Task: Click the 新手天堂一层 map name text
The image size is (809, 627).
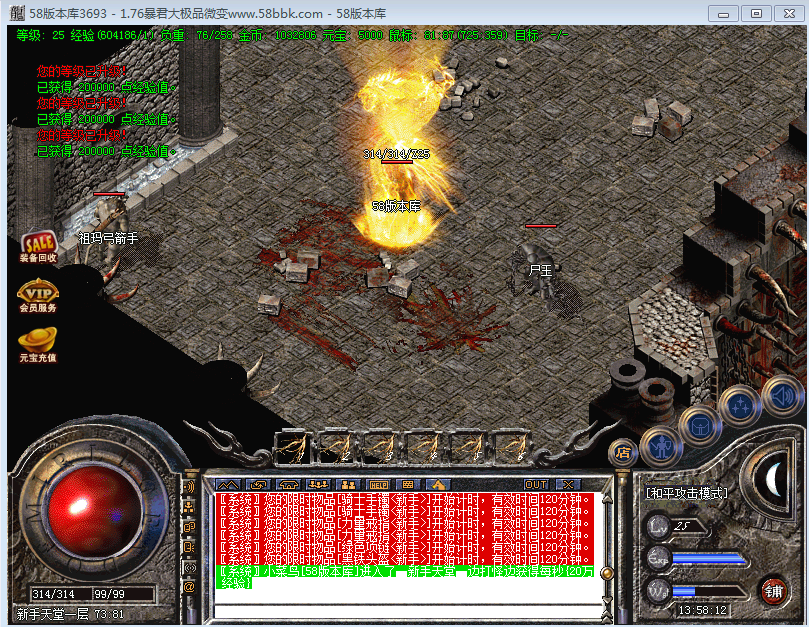Action: 52,614
